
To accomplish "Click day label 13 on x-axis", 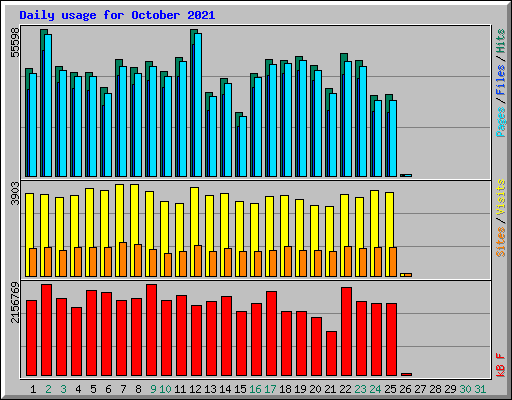I will pos(210,389).
